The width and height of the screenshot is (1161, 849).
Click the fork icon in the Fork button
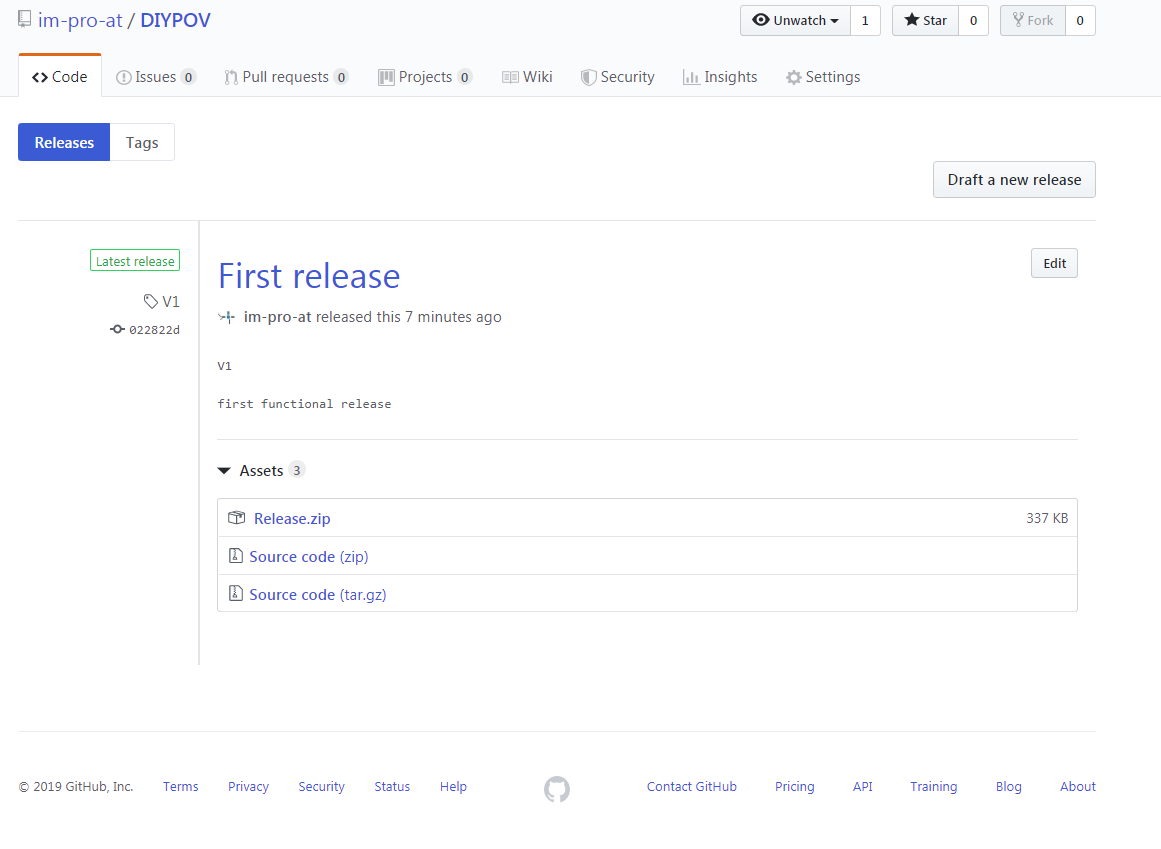1017,19
